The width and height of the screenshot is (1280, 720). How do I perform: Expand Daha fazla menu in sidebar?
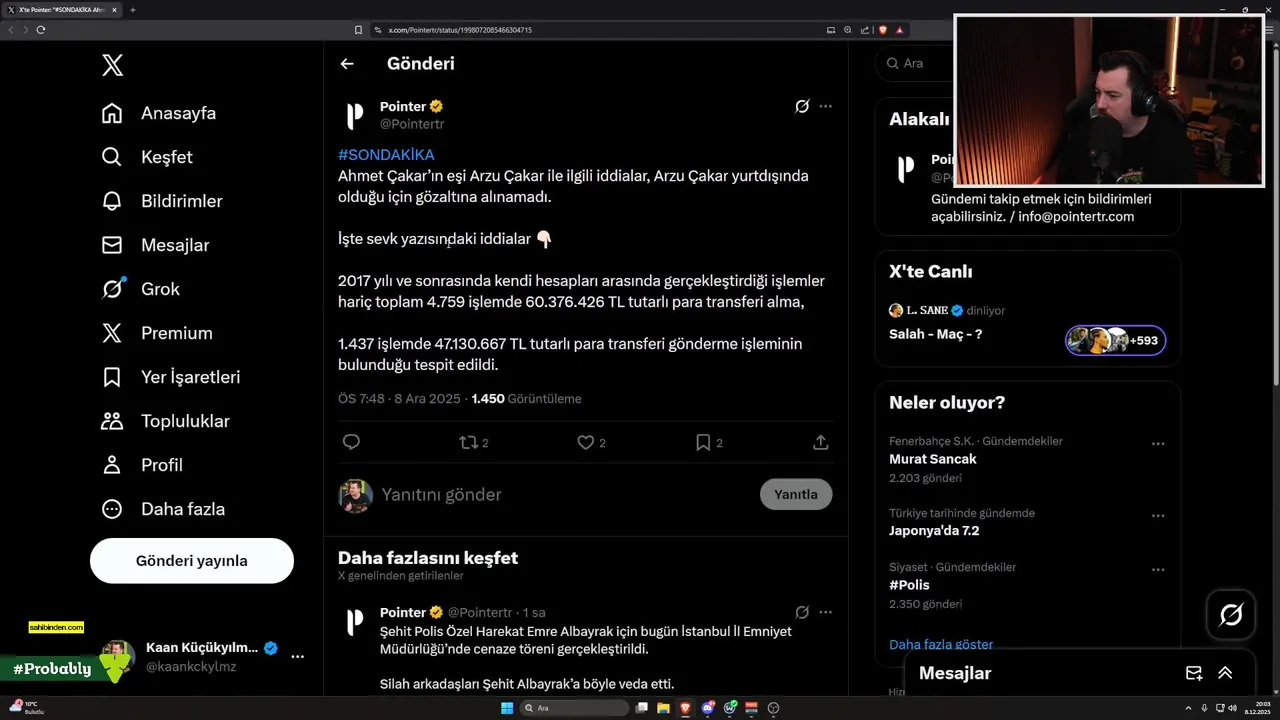pos(163,509)
